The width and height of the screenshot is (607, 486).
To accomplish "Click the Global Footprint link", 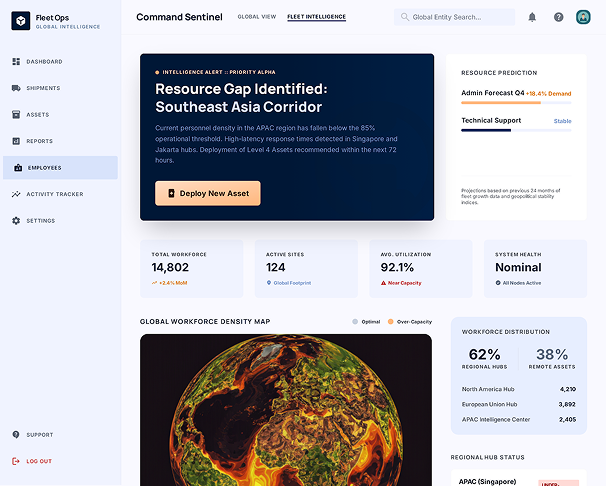I will tap(292, 283).
